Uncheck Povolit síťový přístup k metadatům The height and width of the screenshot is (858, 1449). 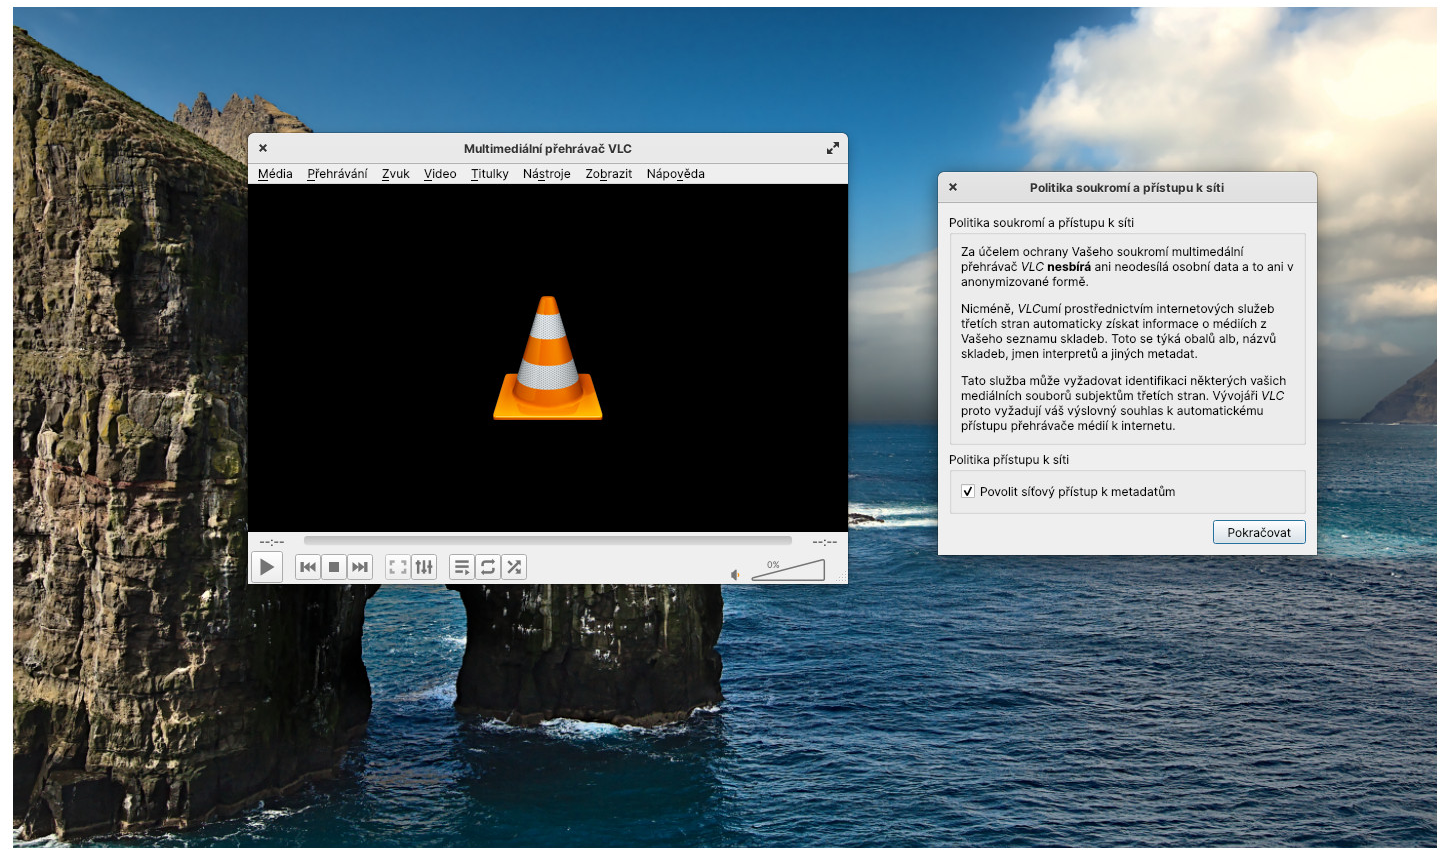(x=968, y=492)
